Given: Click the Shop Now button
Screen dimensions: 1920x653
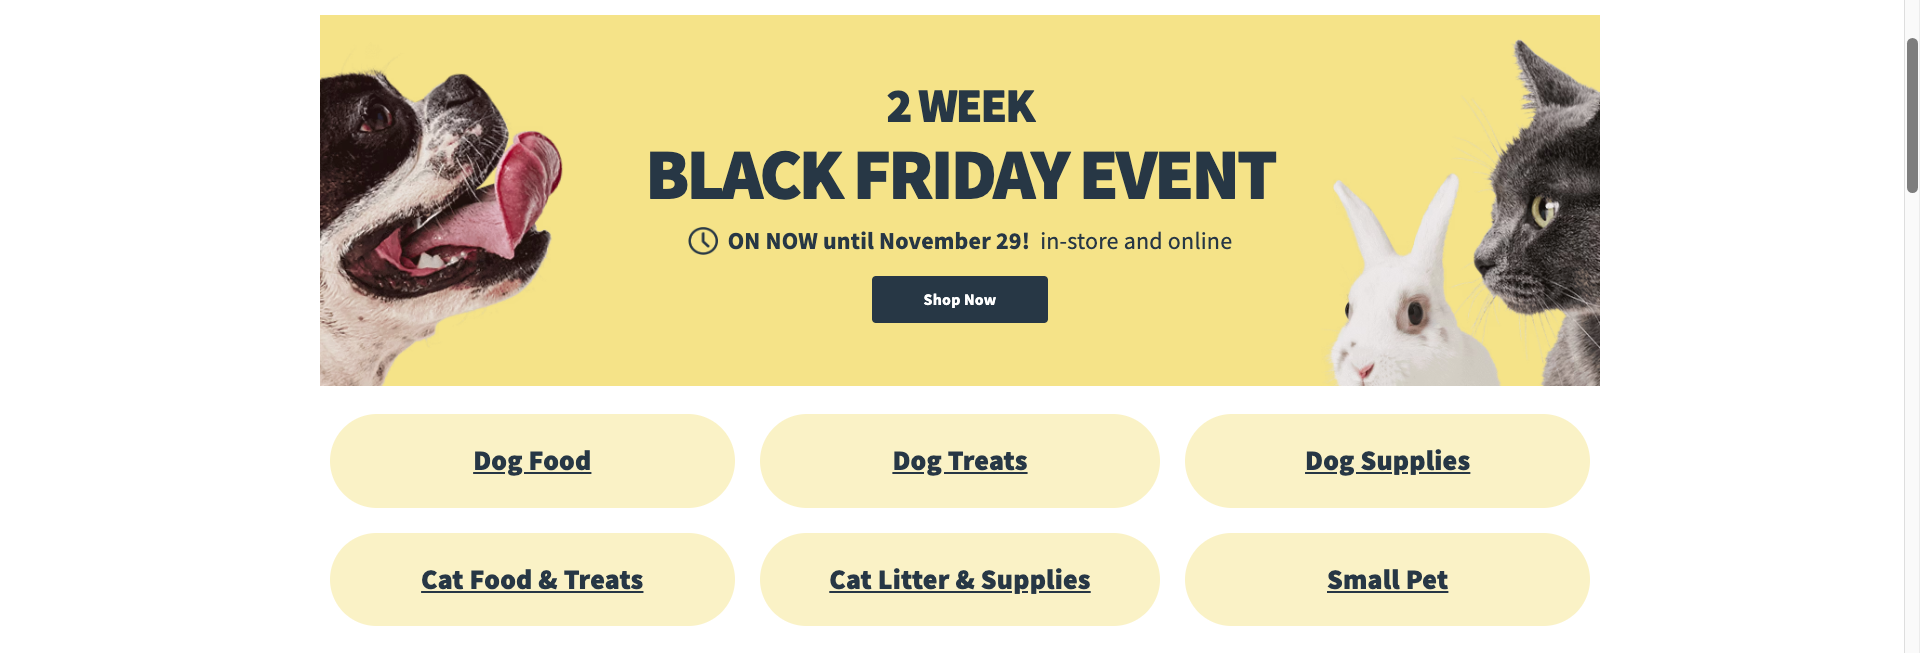Looking at the screenshot, I should coord(960,299).
